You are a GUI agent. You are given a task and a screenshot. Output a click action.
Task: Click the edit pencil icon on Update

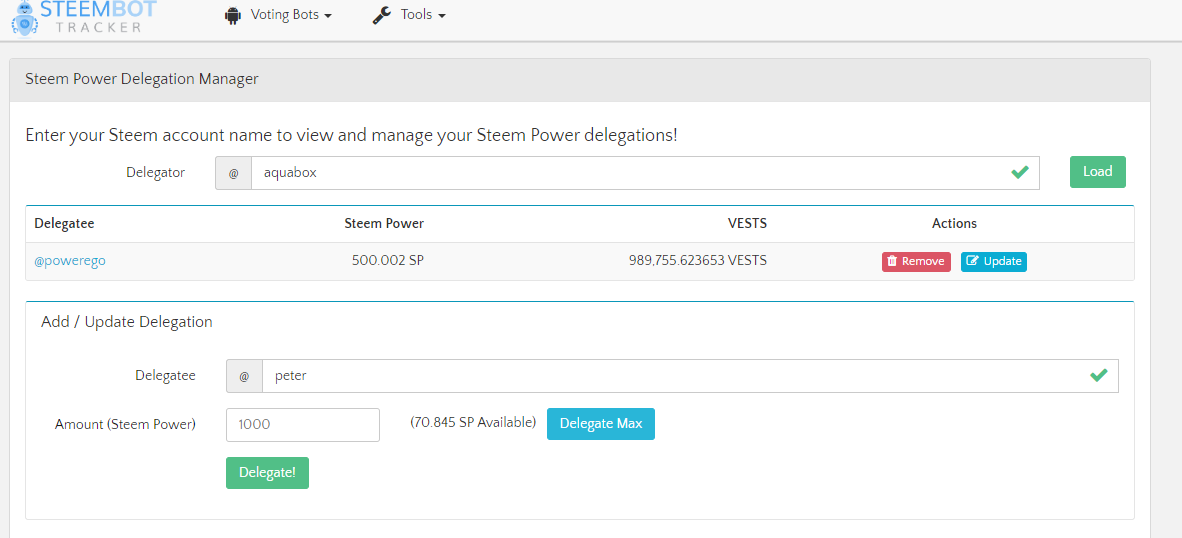972,261
